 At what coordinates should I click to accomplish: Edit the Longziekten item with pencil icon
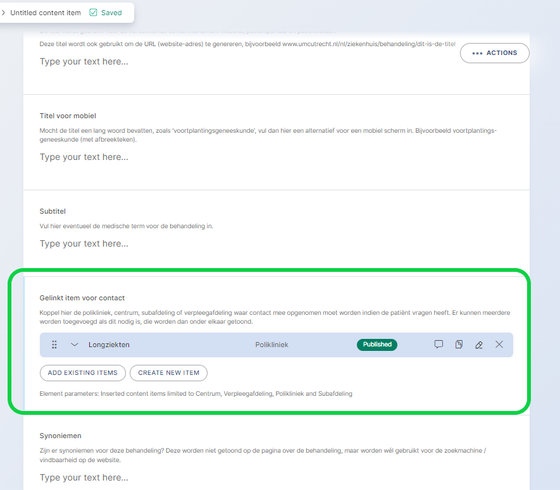tap(479, 345)
